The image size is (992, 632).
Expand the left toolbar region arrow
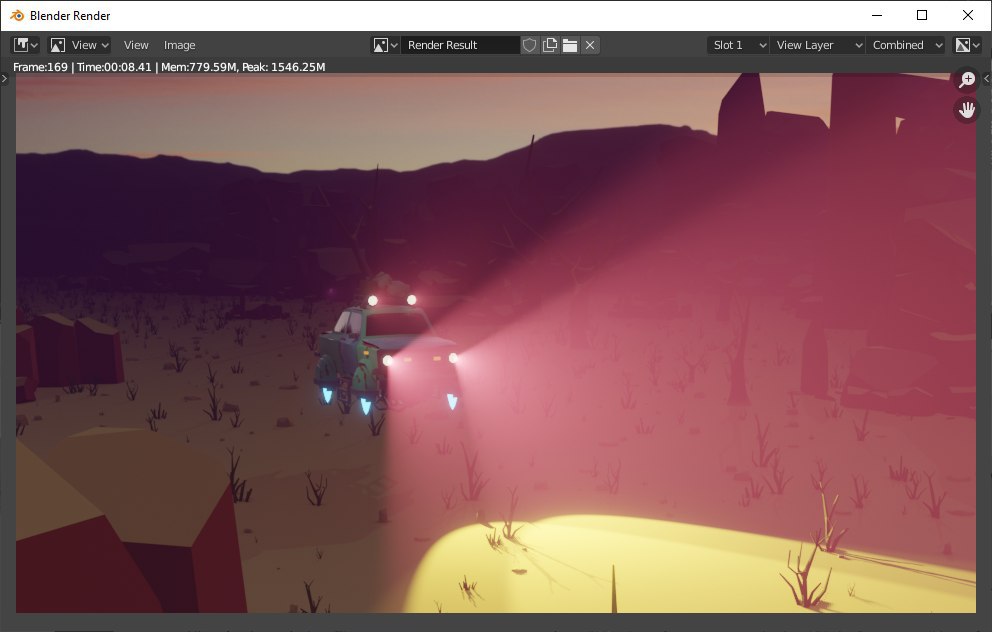point(4,78)
